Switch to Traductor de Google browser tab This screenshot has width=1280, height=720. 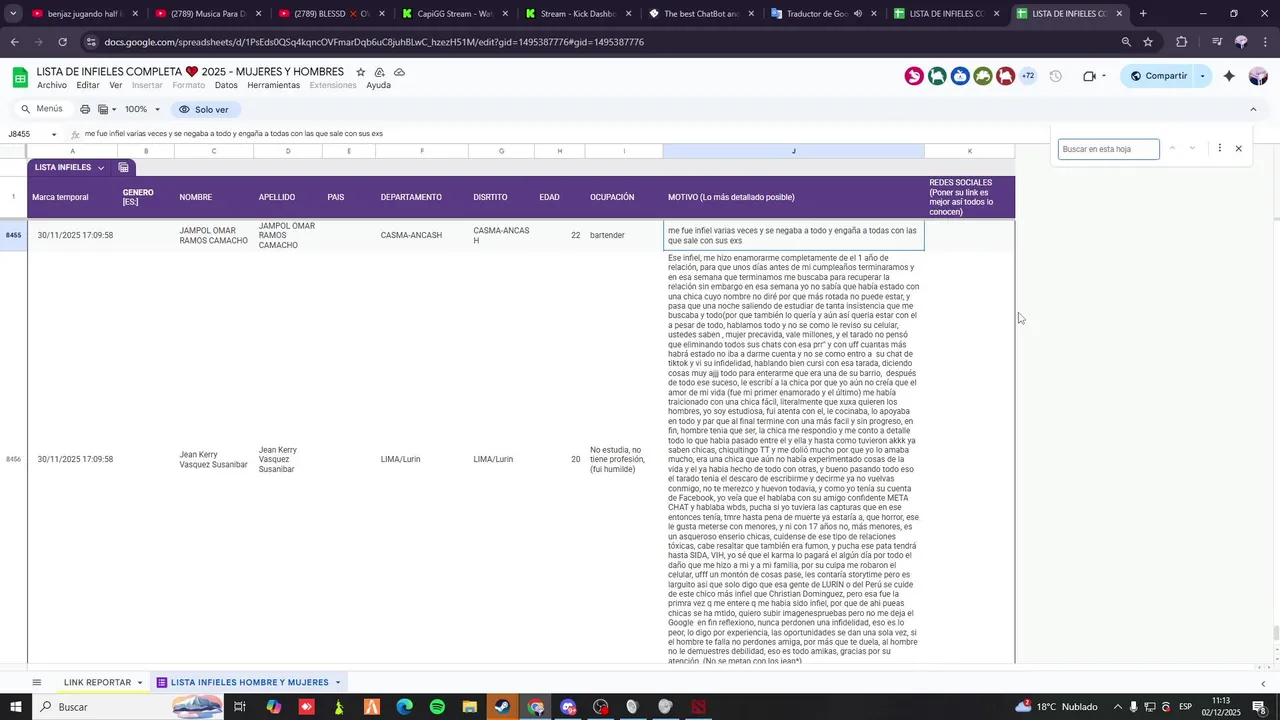click(x=824, y=14)
